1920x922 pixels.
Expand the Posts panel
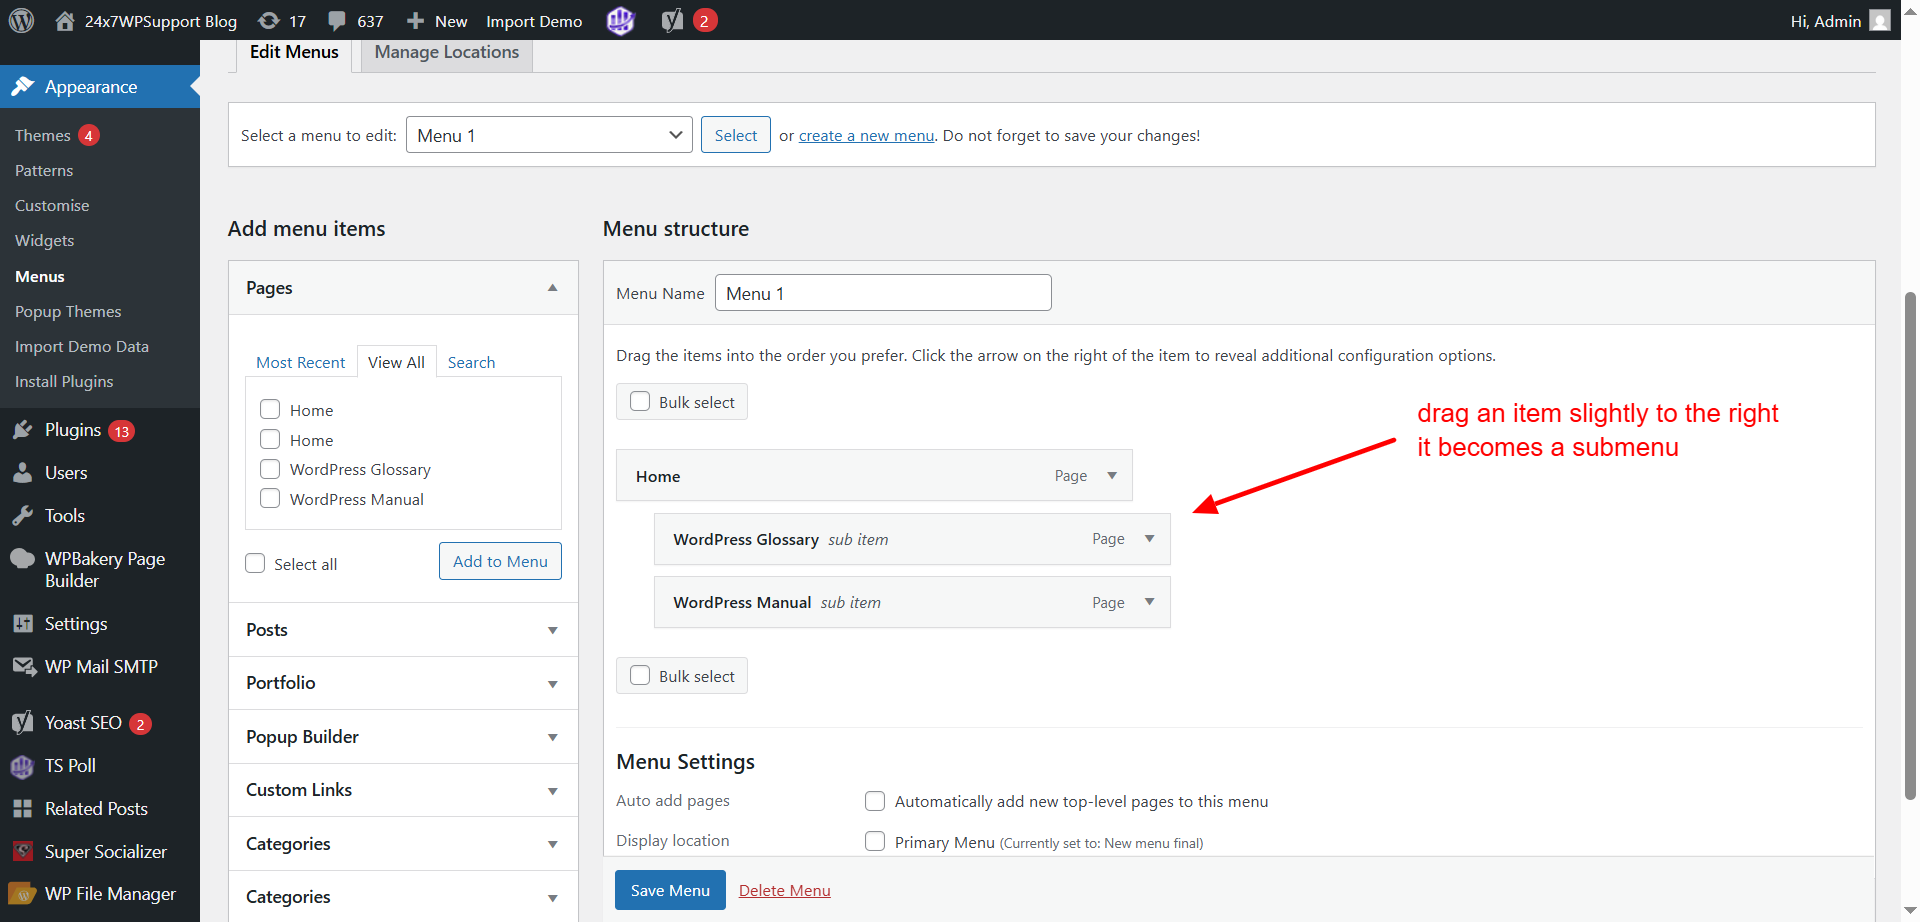click(553, 630)
